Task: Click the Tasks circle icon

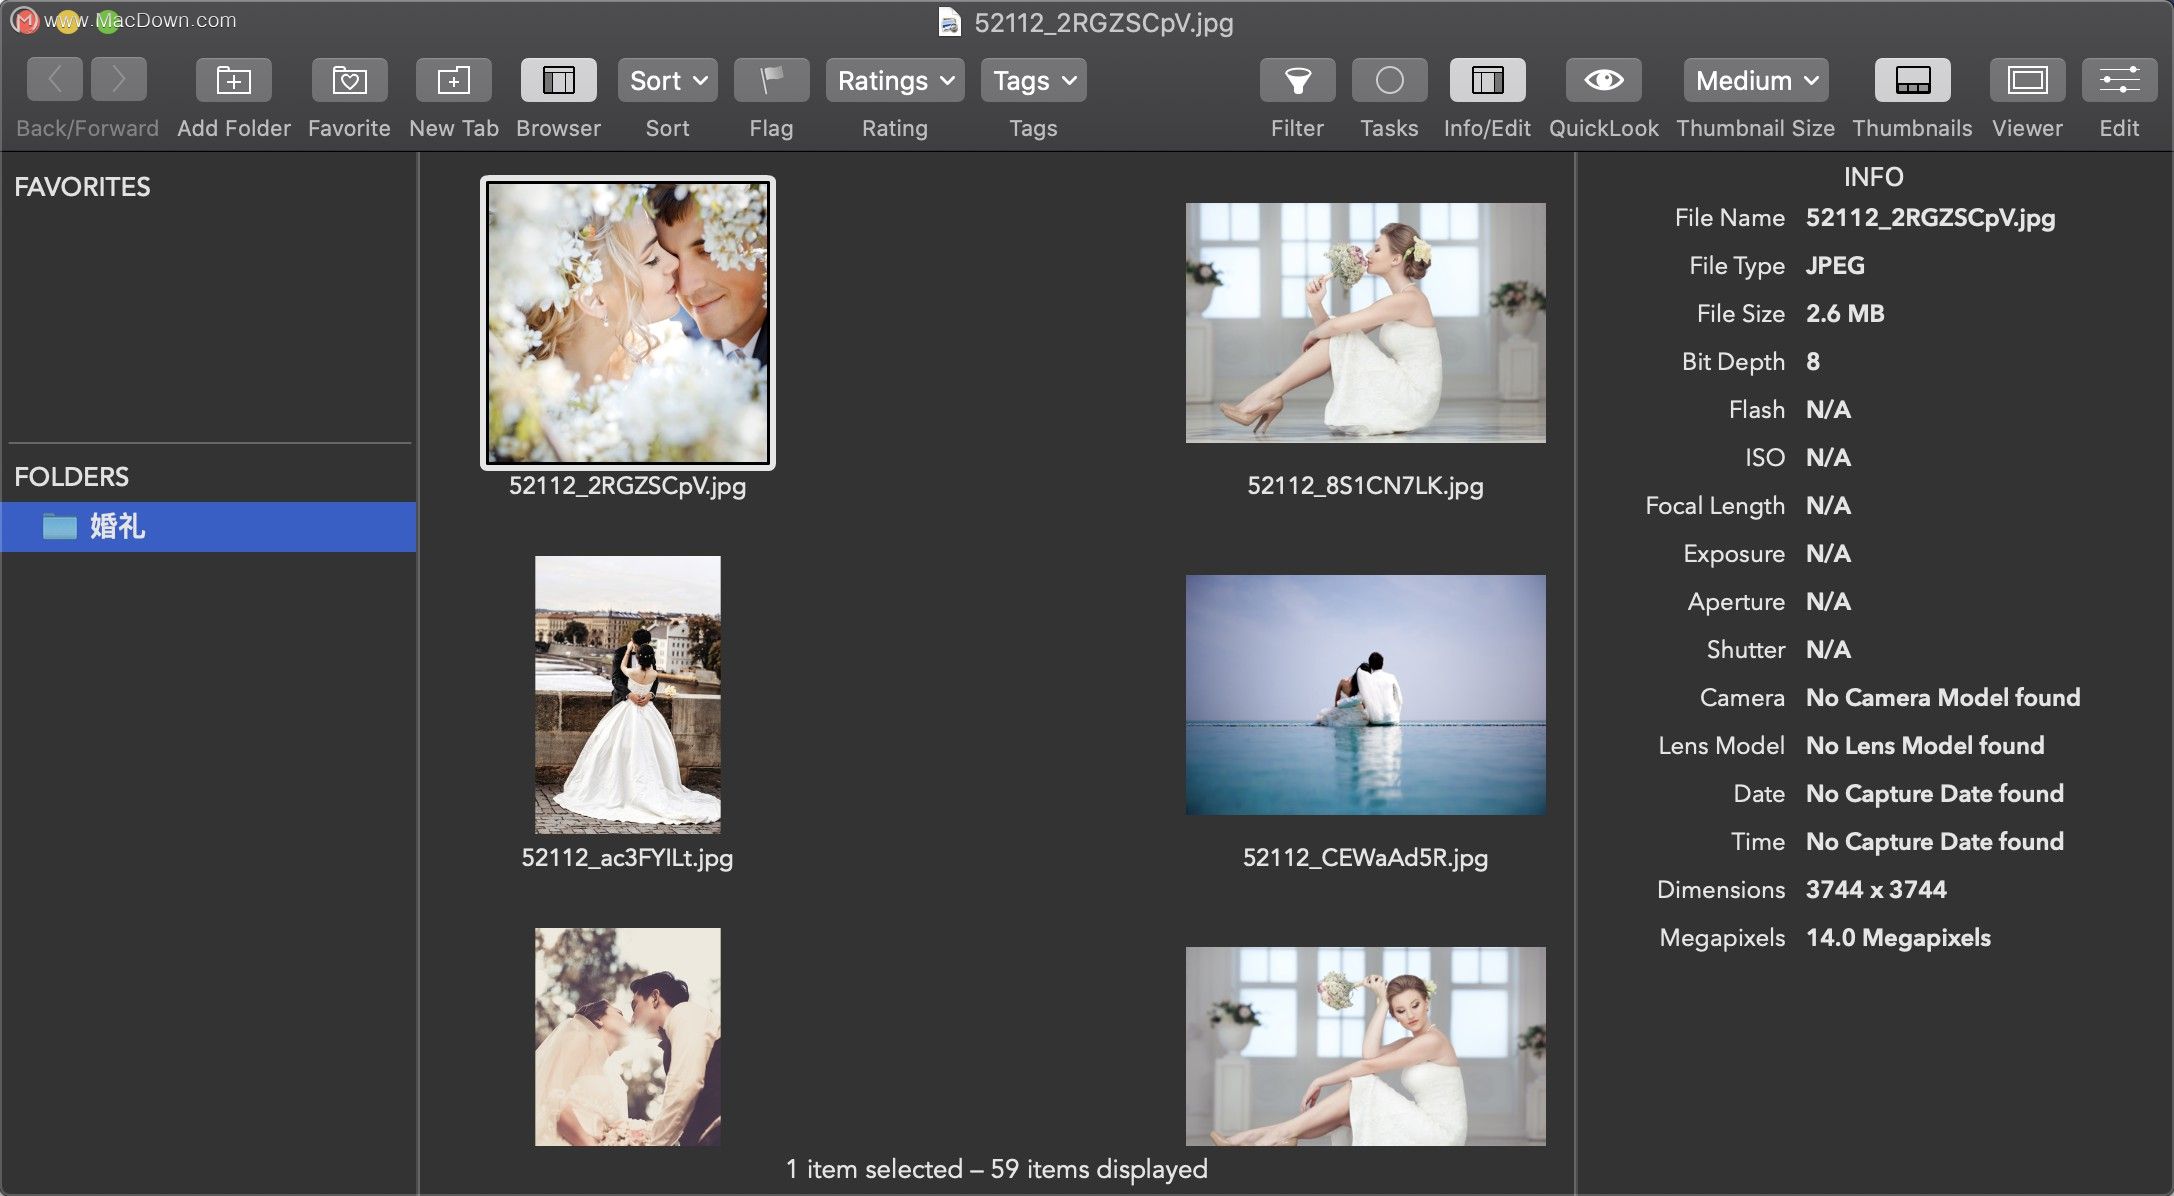Action: 1390,80
